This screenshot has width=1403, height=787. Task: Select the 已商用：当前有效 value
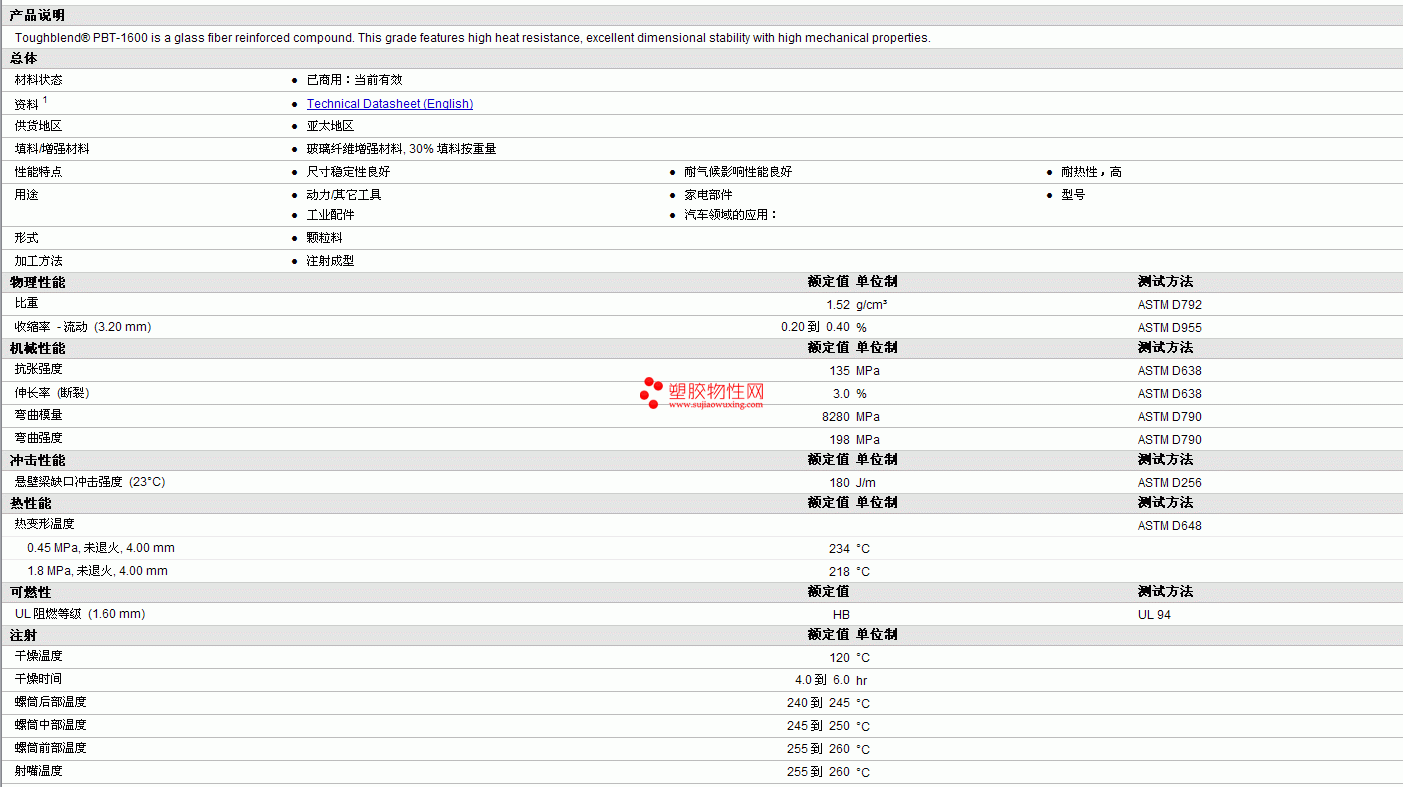click(x=354, y=80)
